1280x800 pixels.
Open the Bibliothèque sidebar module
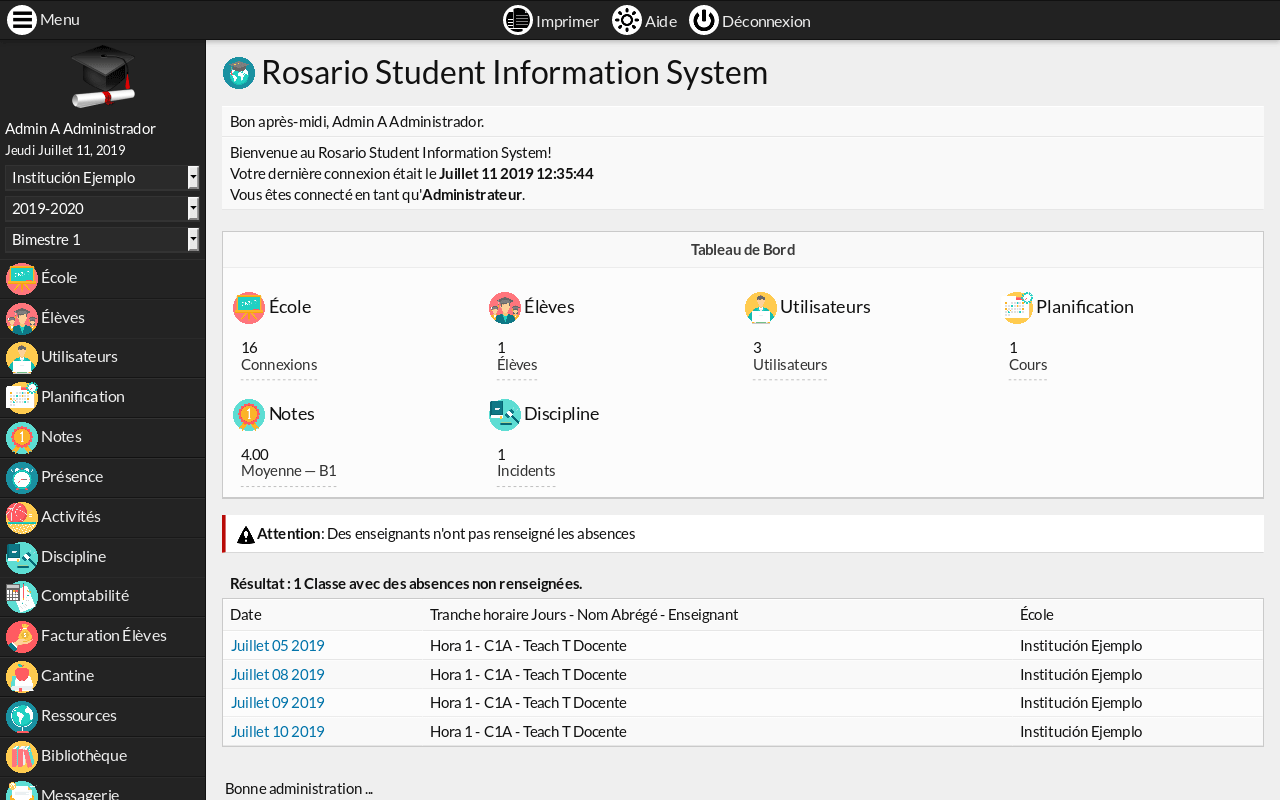[x=84, y=756]
